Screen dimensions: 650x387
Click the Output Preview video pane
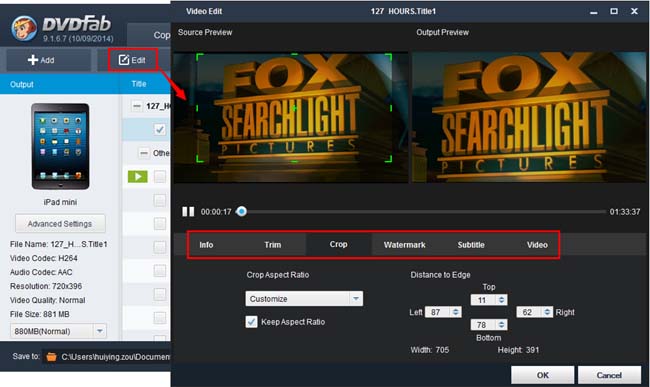529,117
